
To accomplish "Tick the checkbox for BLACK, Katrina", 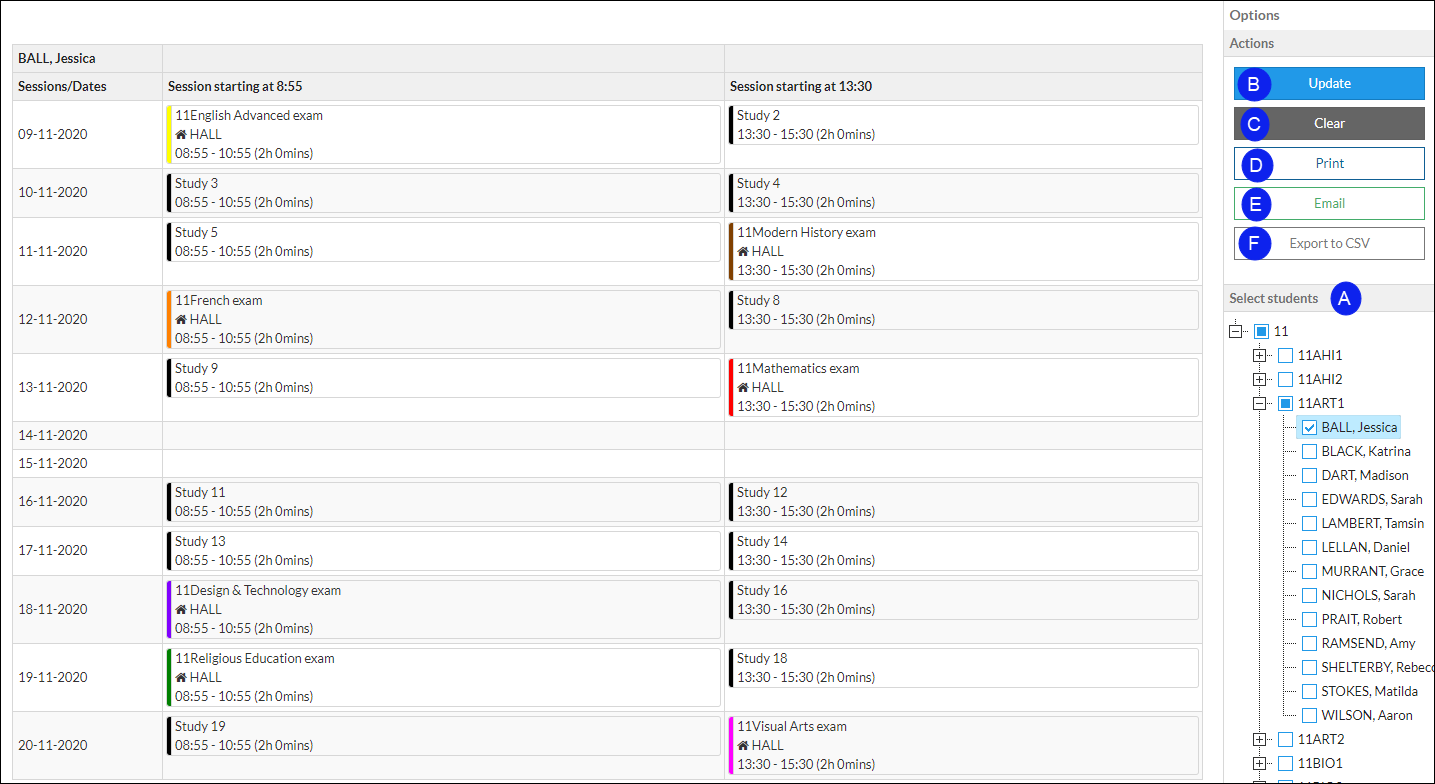I will [1309, 451].
